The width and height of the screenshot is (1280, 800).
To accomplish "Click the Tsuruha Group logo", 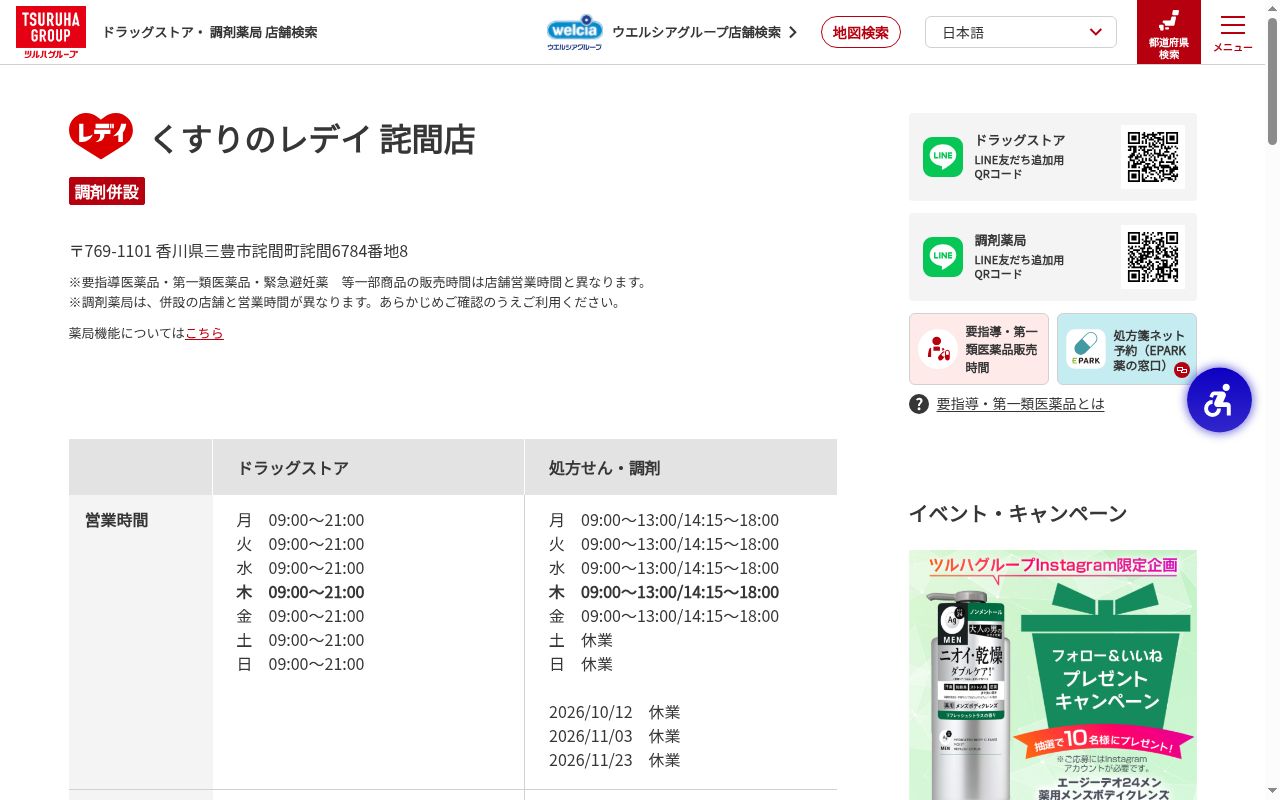I will pos(51,32).
